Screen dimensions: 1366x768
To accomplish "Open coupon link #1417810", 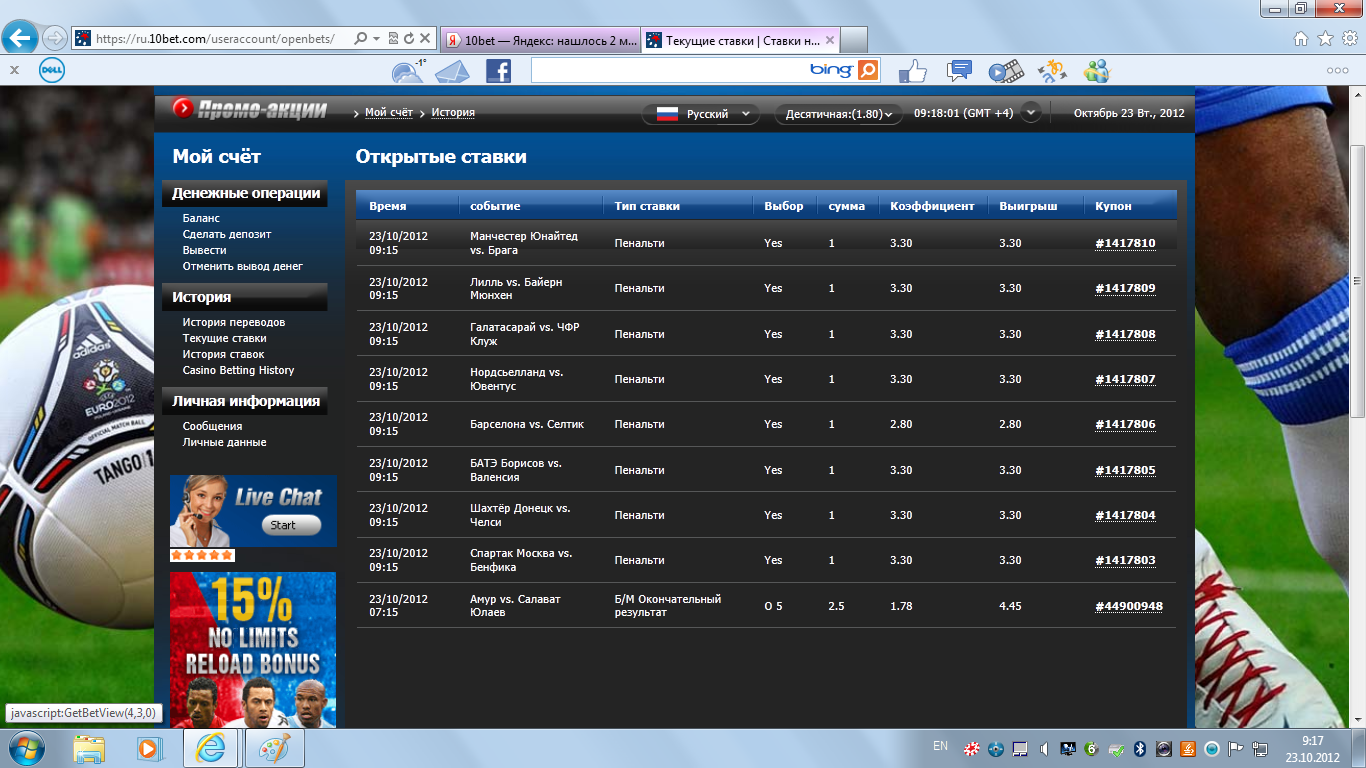I will pos(1125,243).
